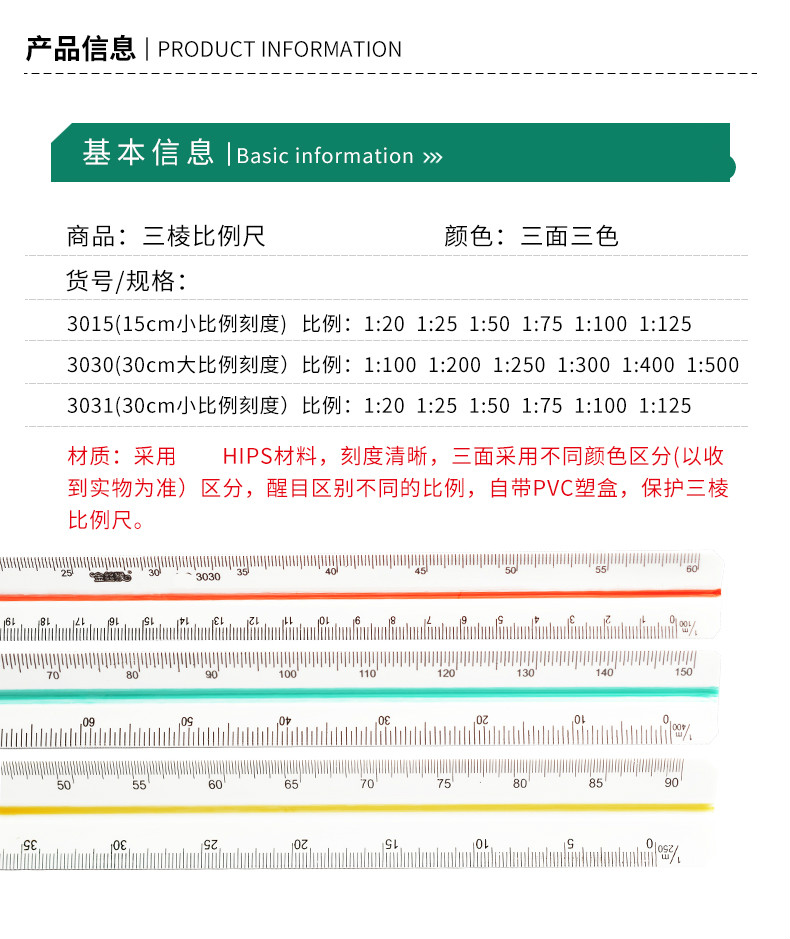Click the brand logo on the top ruler
This screenshot has width=790, height=939.
point(110,577)
